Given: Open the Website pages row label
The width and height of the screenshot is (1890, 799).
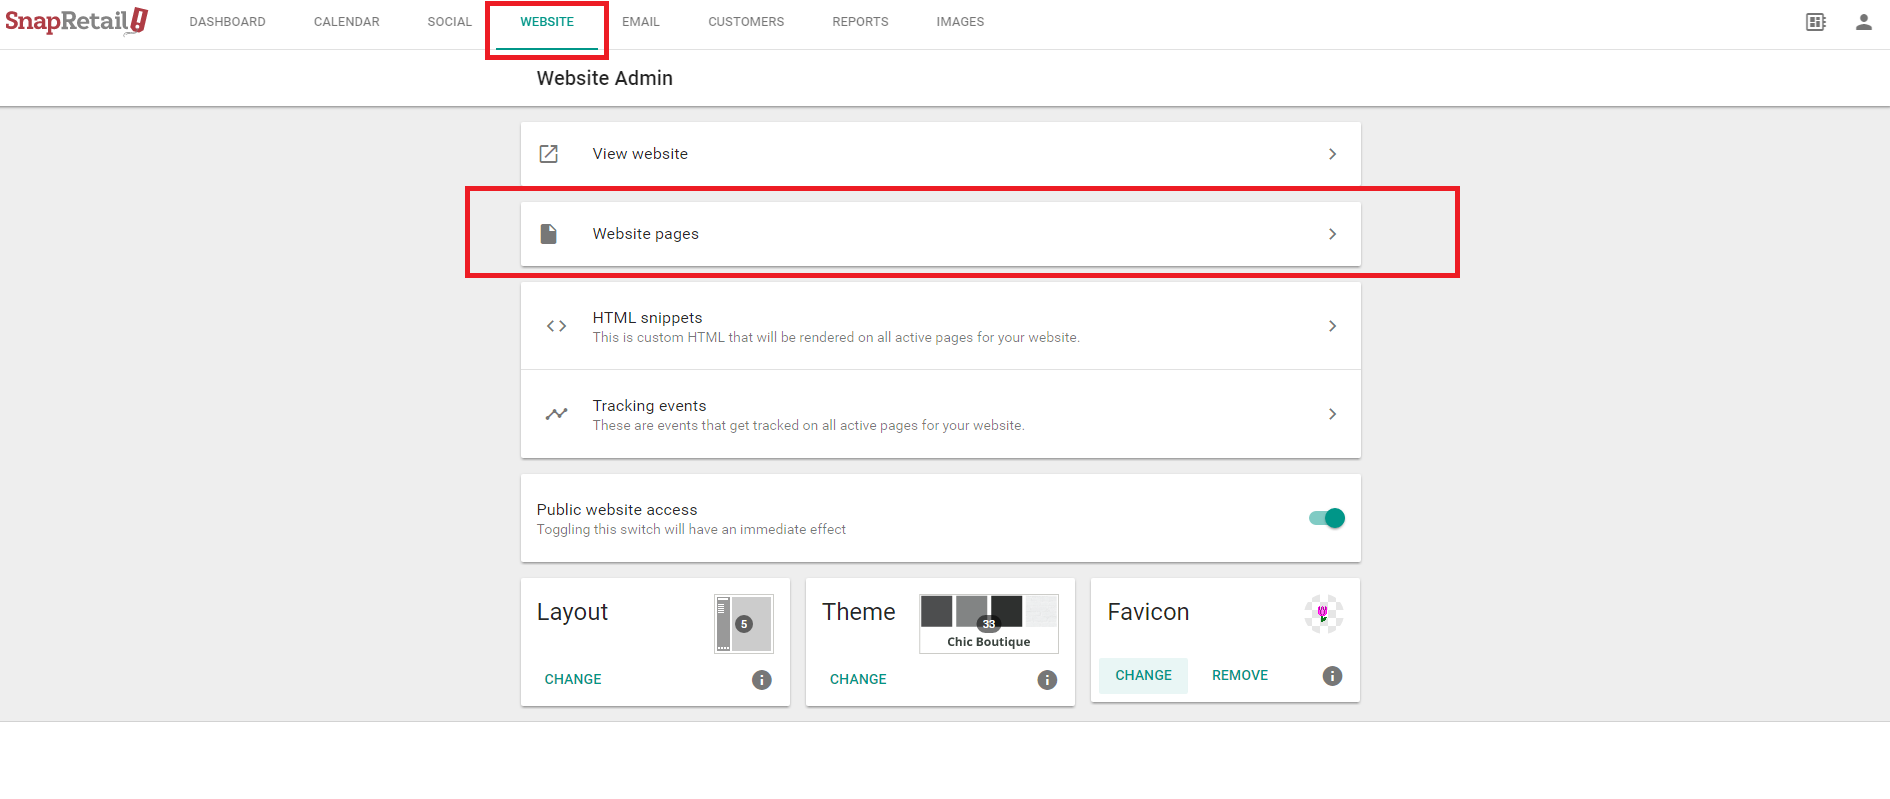Looking at the screenshot, I should click(x=646, y=234).
